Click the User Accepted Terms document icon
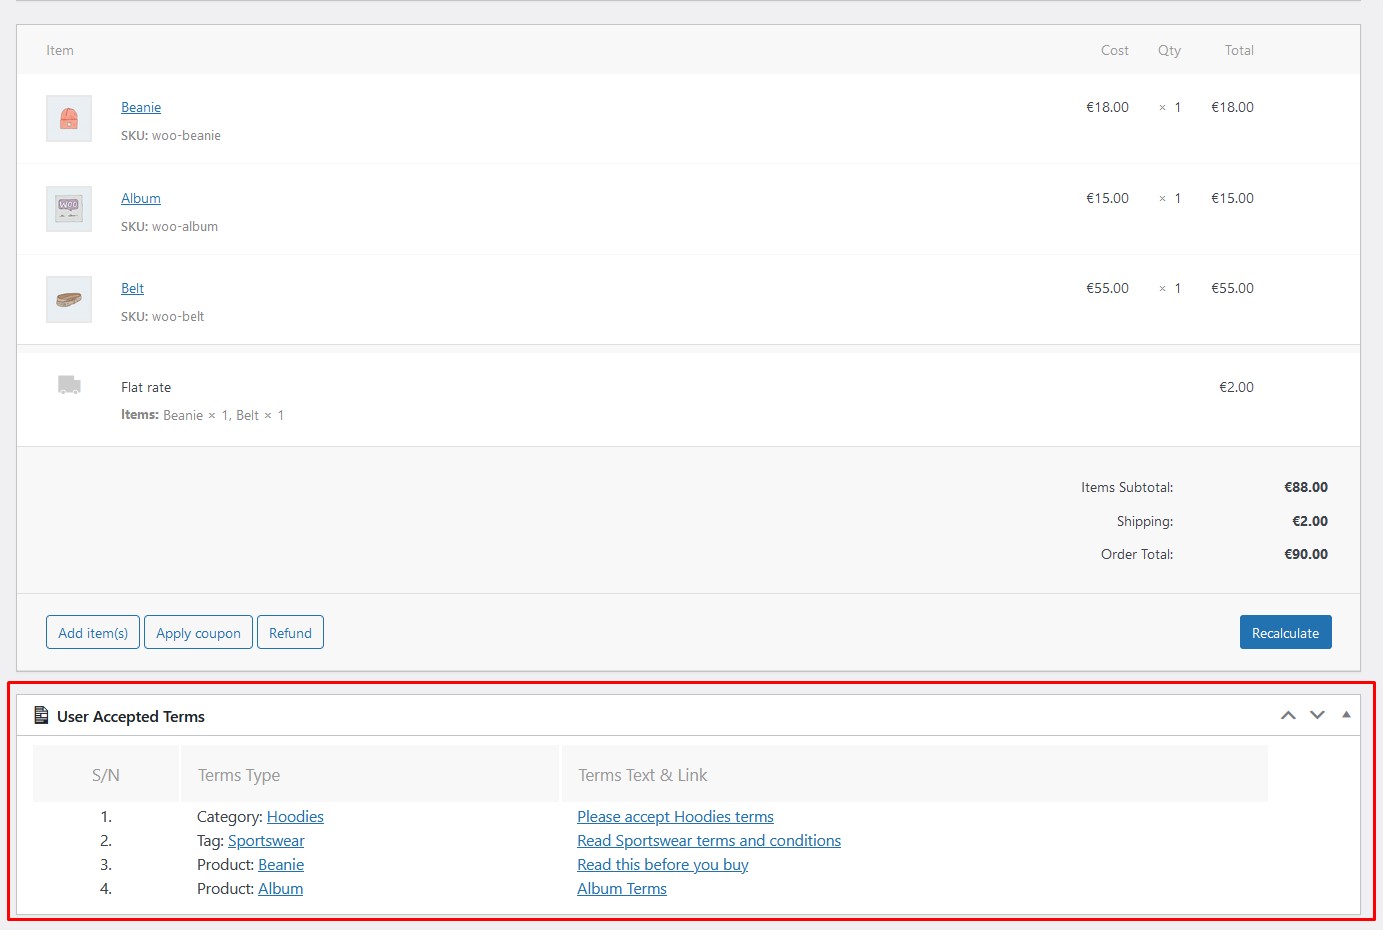Screen dimensions: 1383x930 tap(41, 715)
